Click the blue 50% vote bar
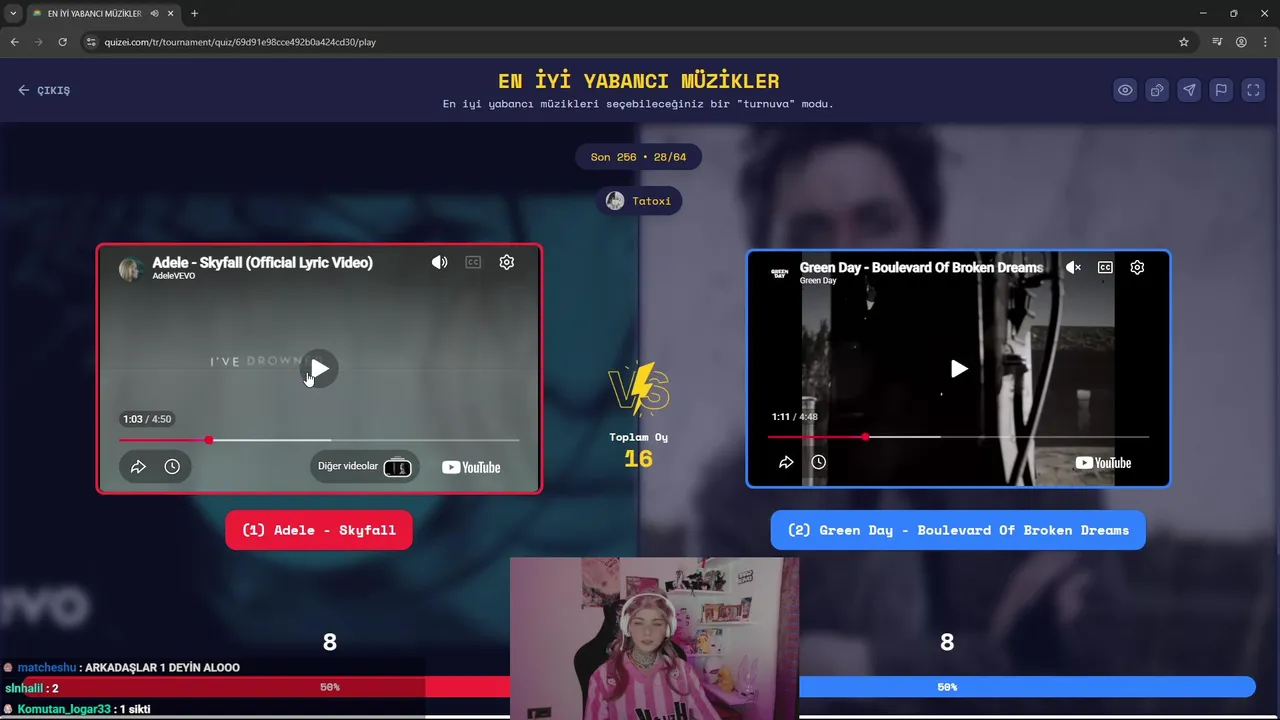 click(x=947, y=687)
